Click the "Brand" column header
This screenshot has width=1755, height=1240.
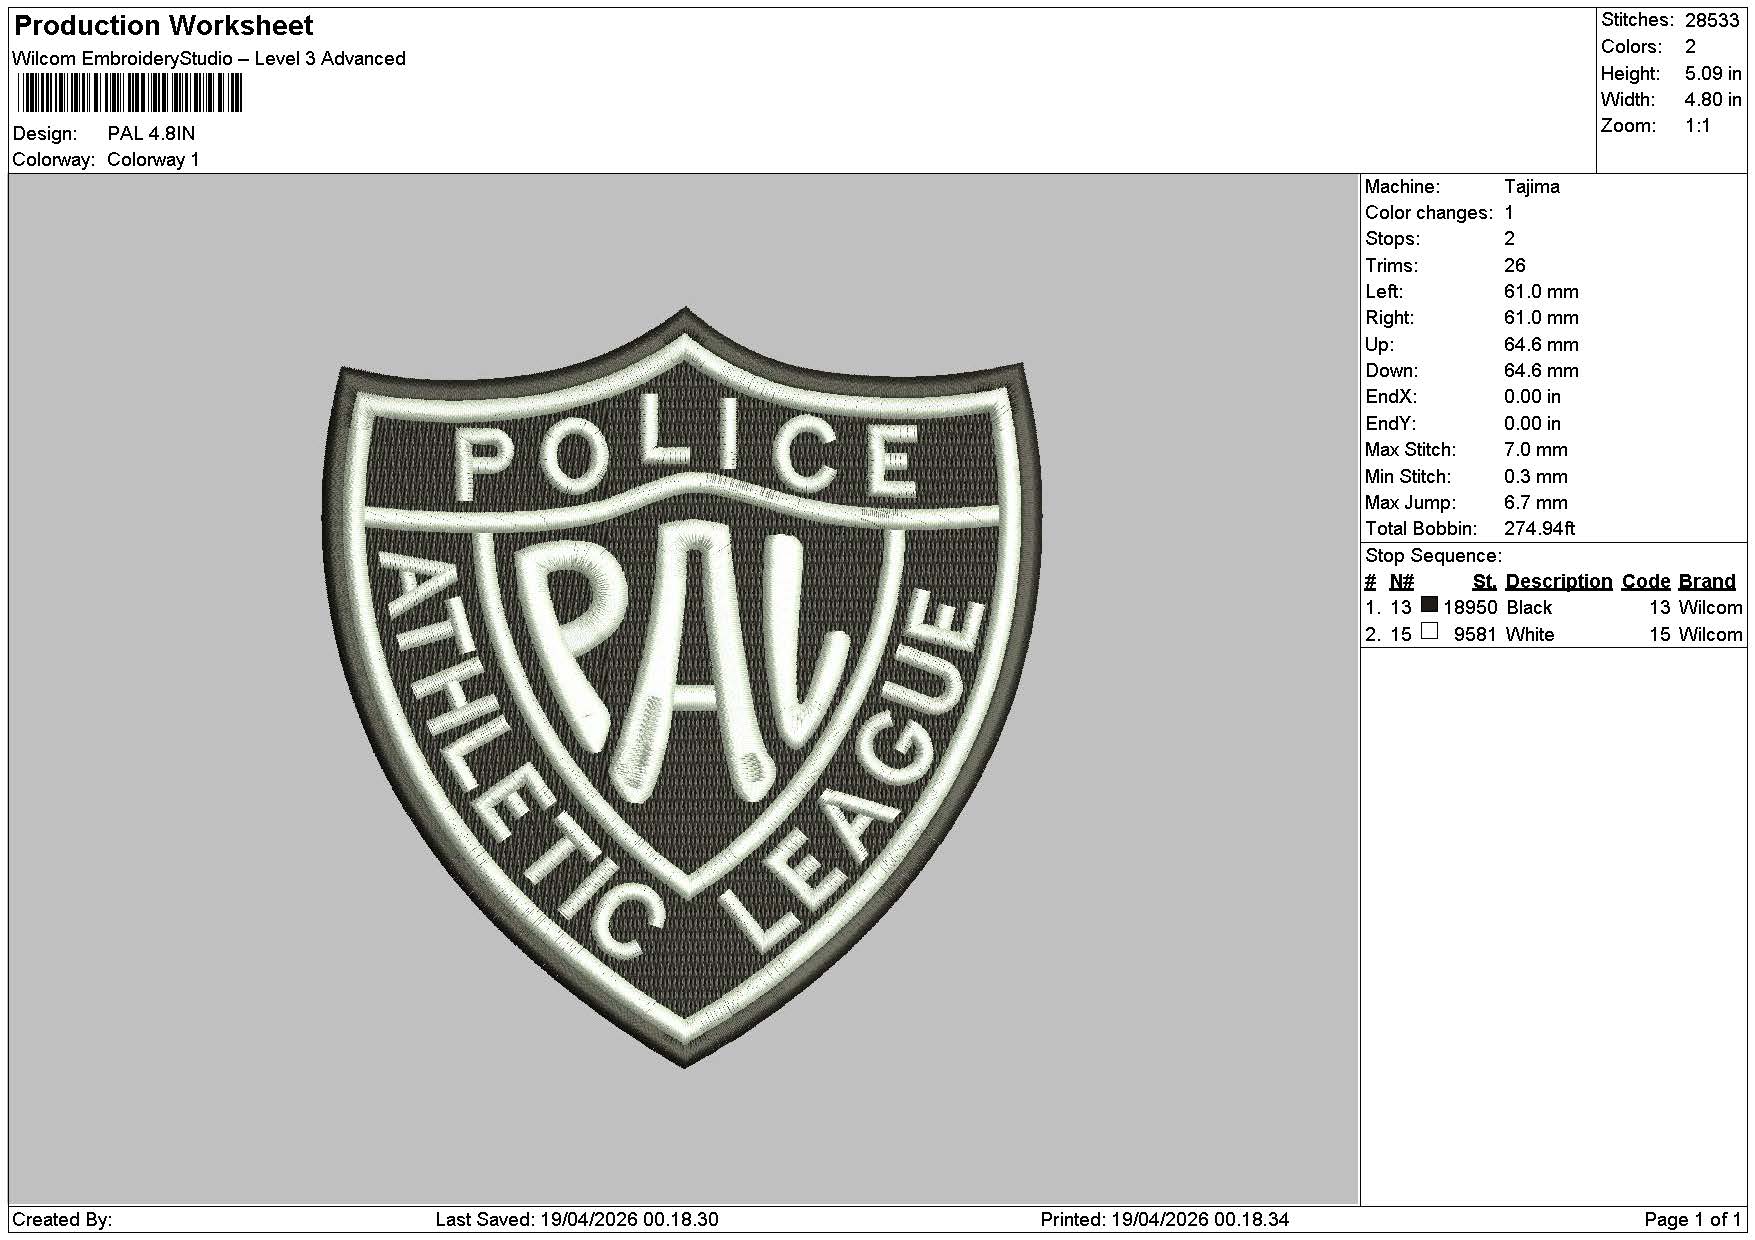1707,582
